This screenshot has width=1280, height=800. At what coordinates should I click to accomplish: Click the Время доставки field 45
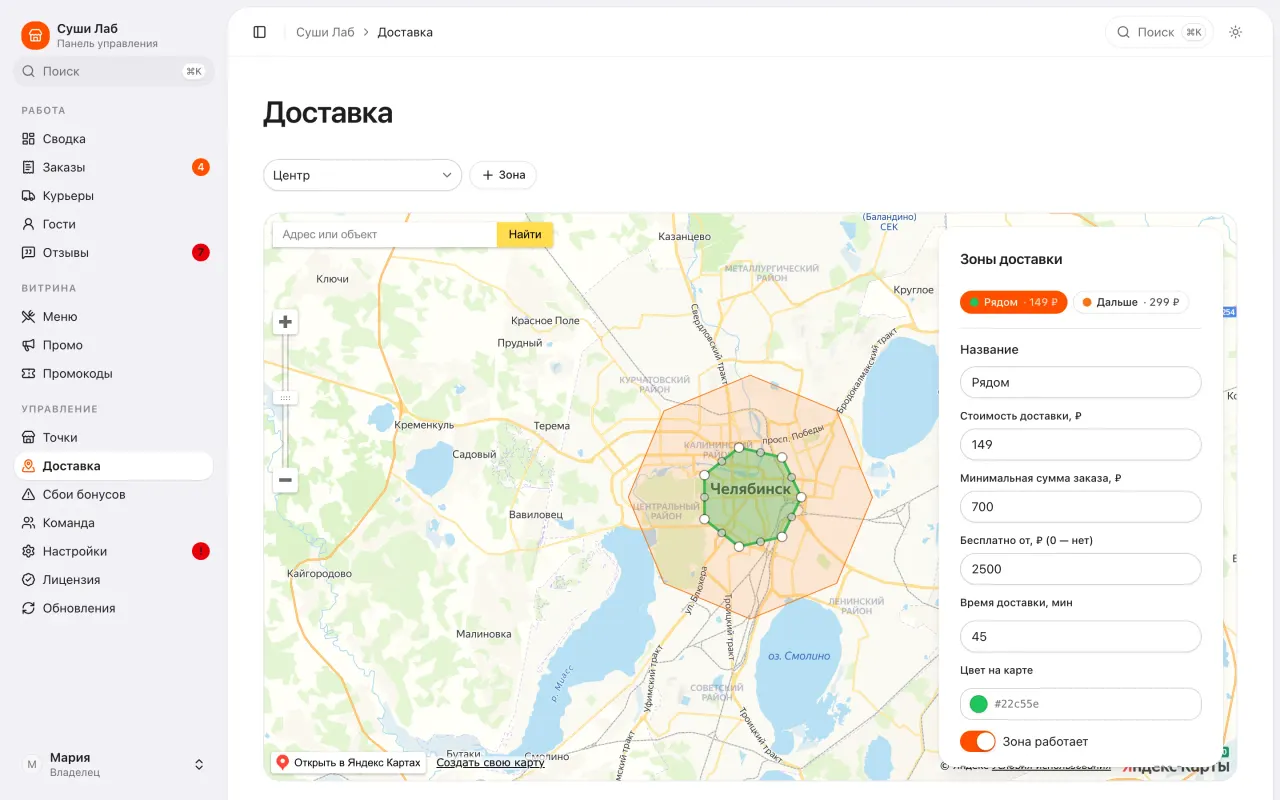(1080, 637)
